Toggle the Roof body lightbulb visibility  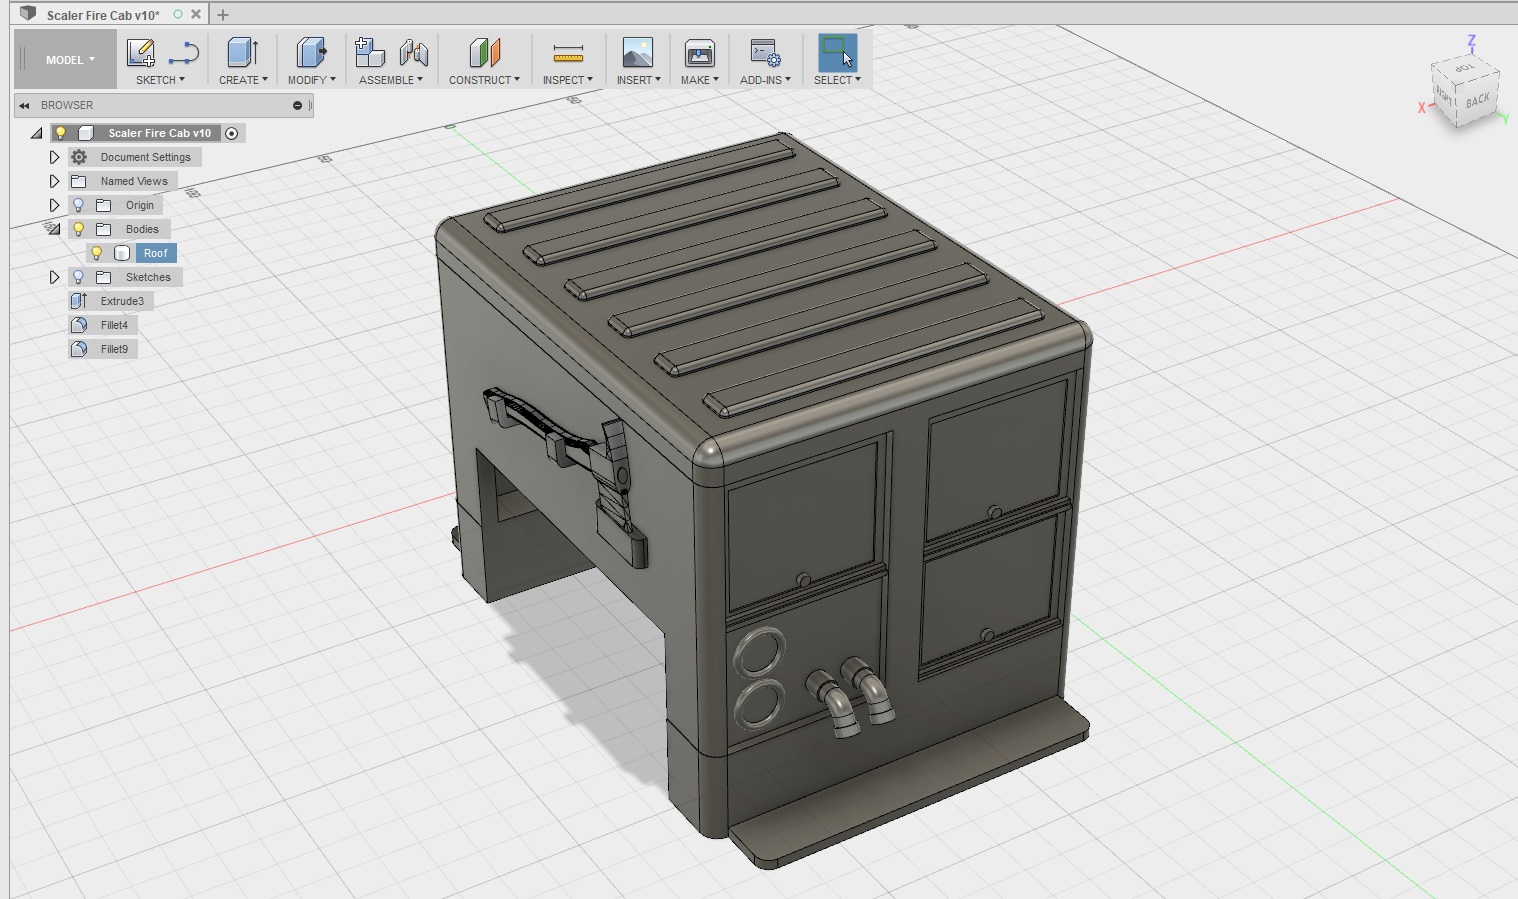click(x=97, y=253)
